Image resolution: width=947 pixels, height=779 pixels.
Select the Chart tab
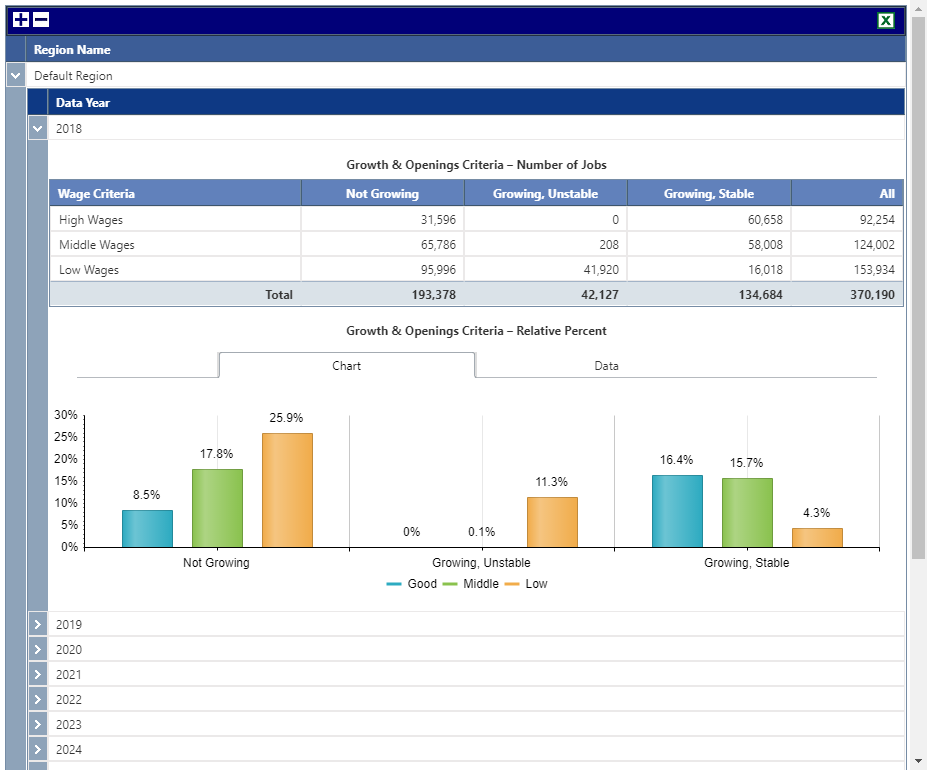[347, 366]
